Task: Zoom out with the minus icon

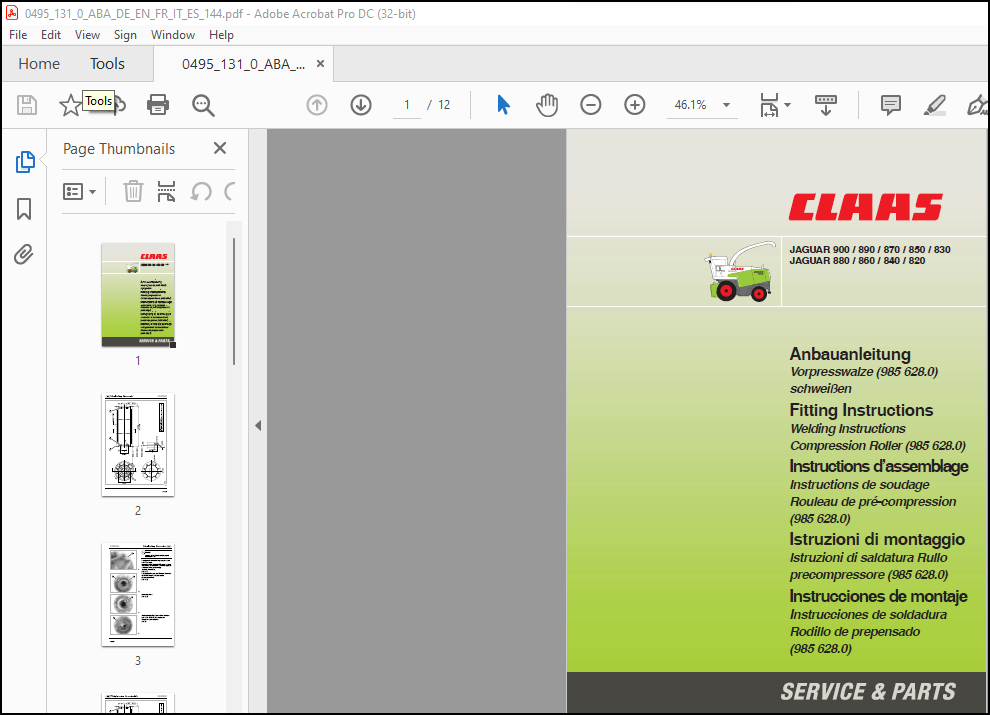Action: tap(590, 105)
